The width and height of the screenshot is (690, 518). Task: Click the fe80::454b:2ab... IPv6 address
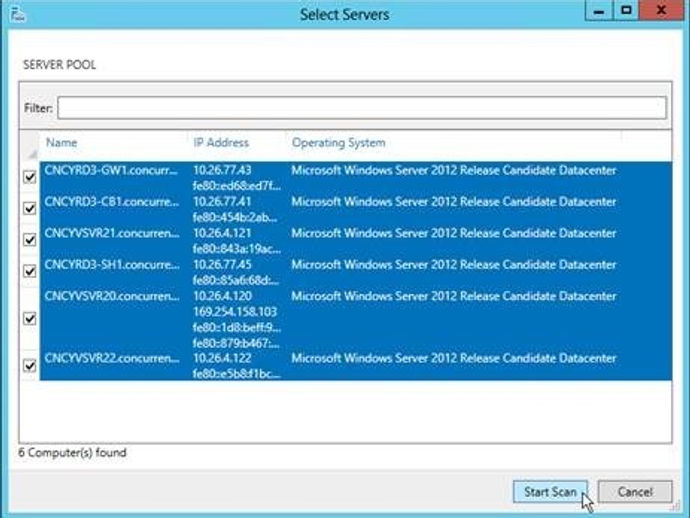235,217
